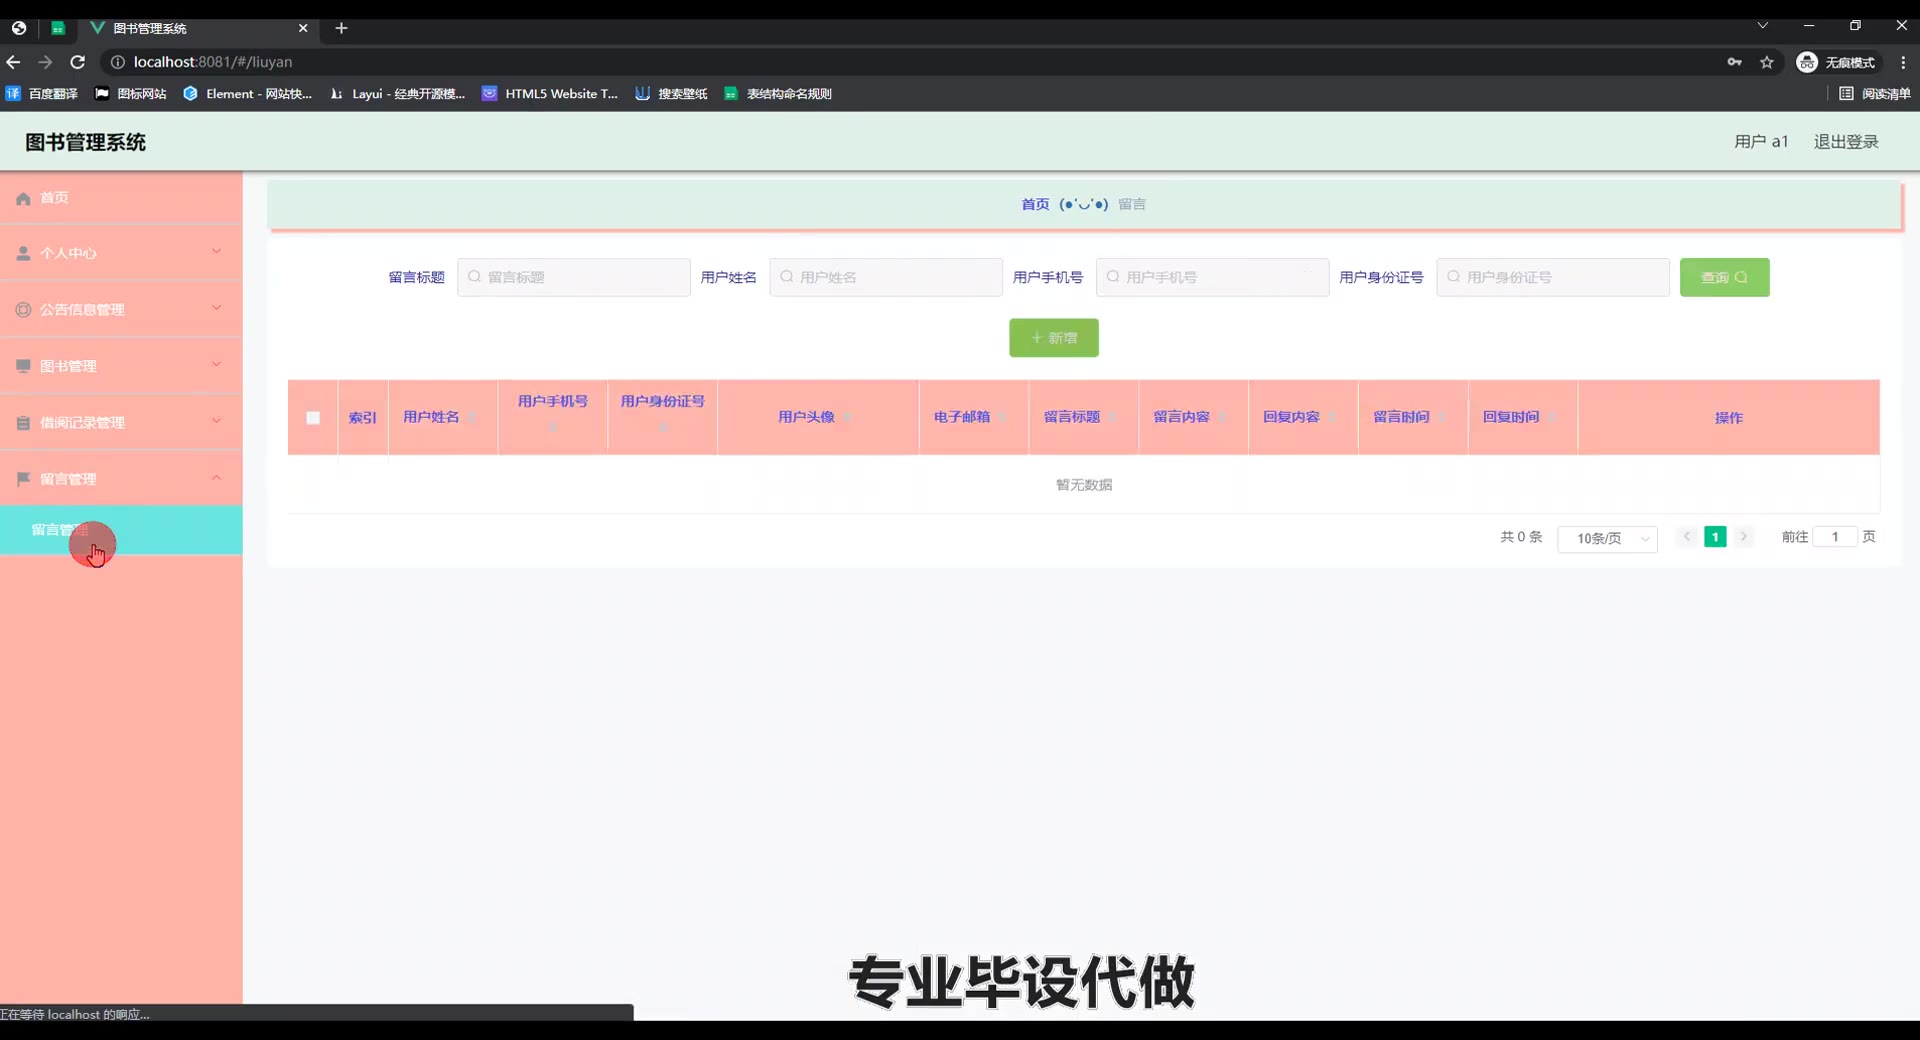The height and width of the screenshot is (1040, 1920).
Task: Open the 10条/页 page size dropdown
Action: [1607, 538]
